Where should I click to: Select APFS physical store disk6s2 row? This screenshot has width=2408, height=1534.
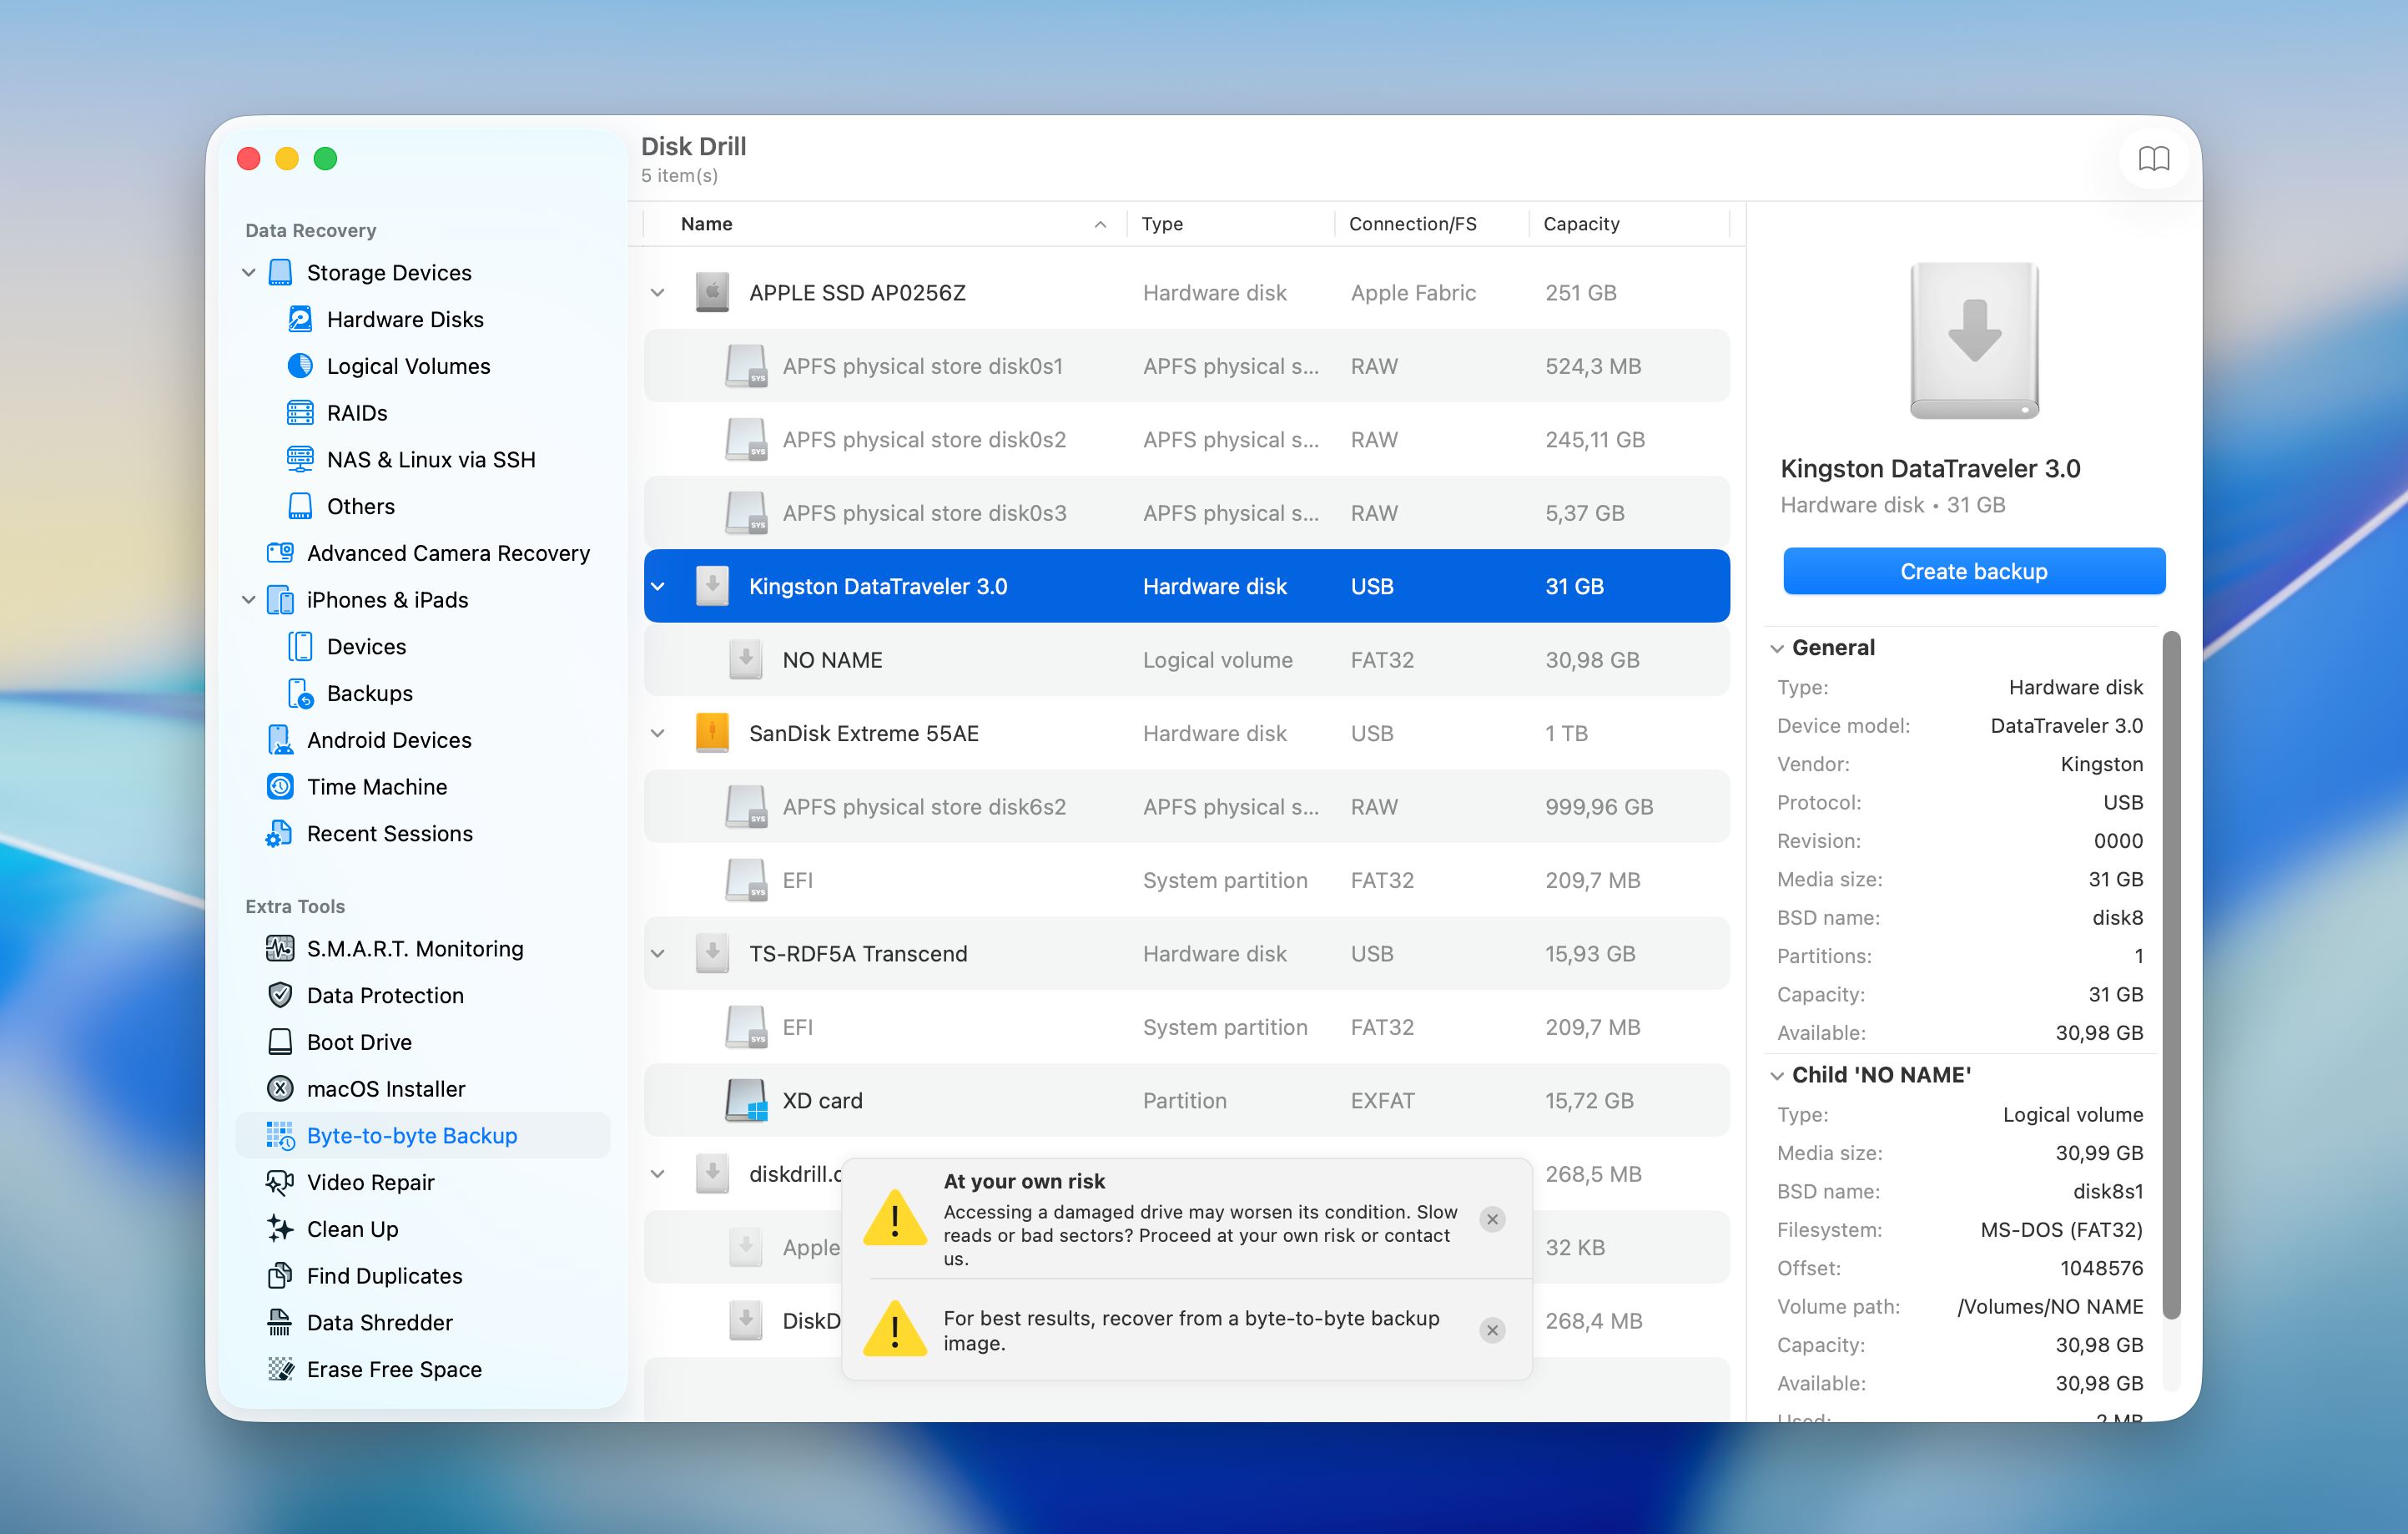[1186, 806]
